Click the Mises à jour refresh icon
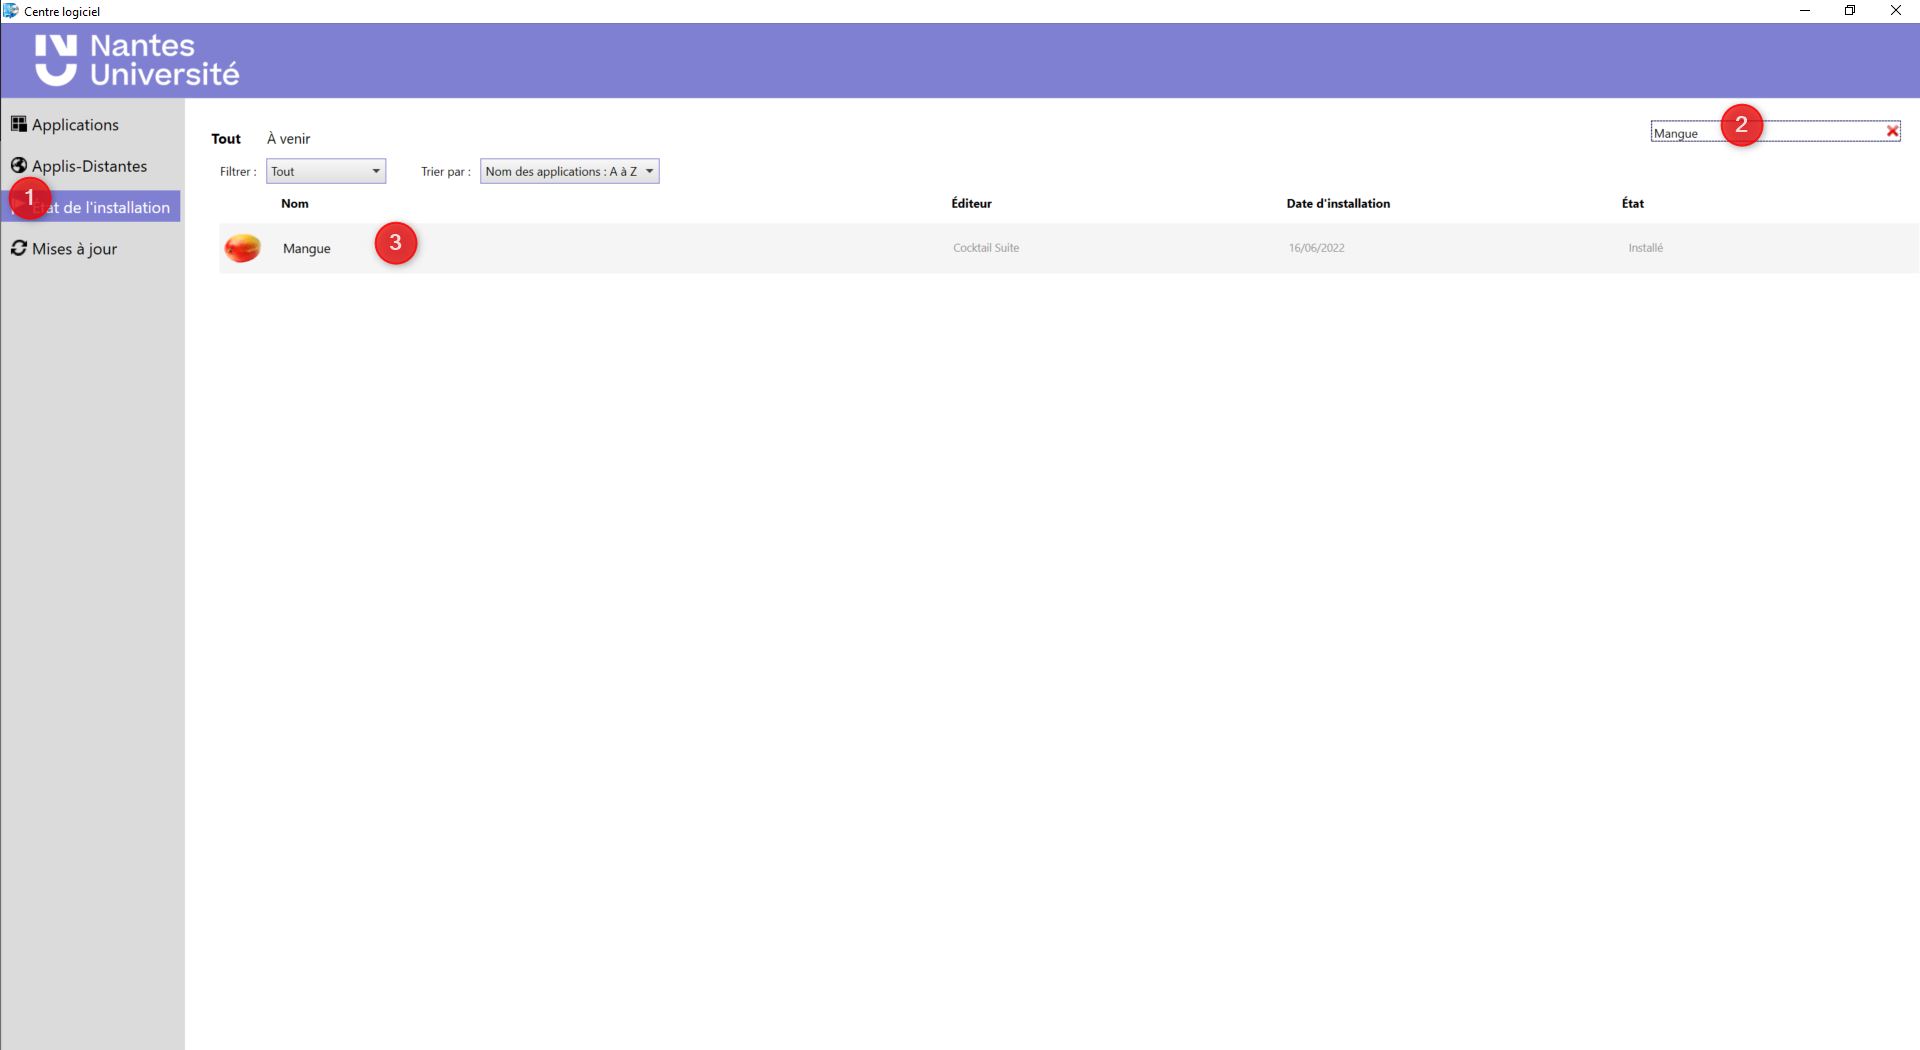The height and width of the screenshot is (1050, 1920). click(19, 247)
